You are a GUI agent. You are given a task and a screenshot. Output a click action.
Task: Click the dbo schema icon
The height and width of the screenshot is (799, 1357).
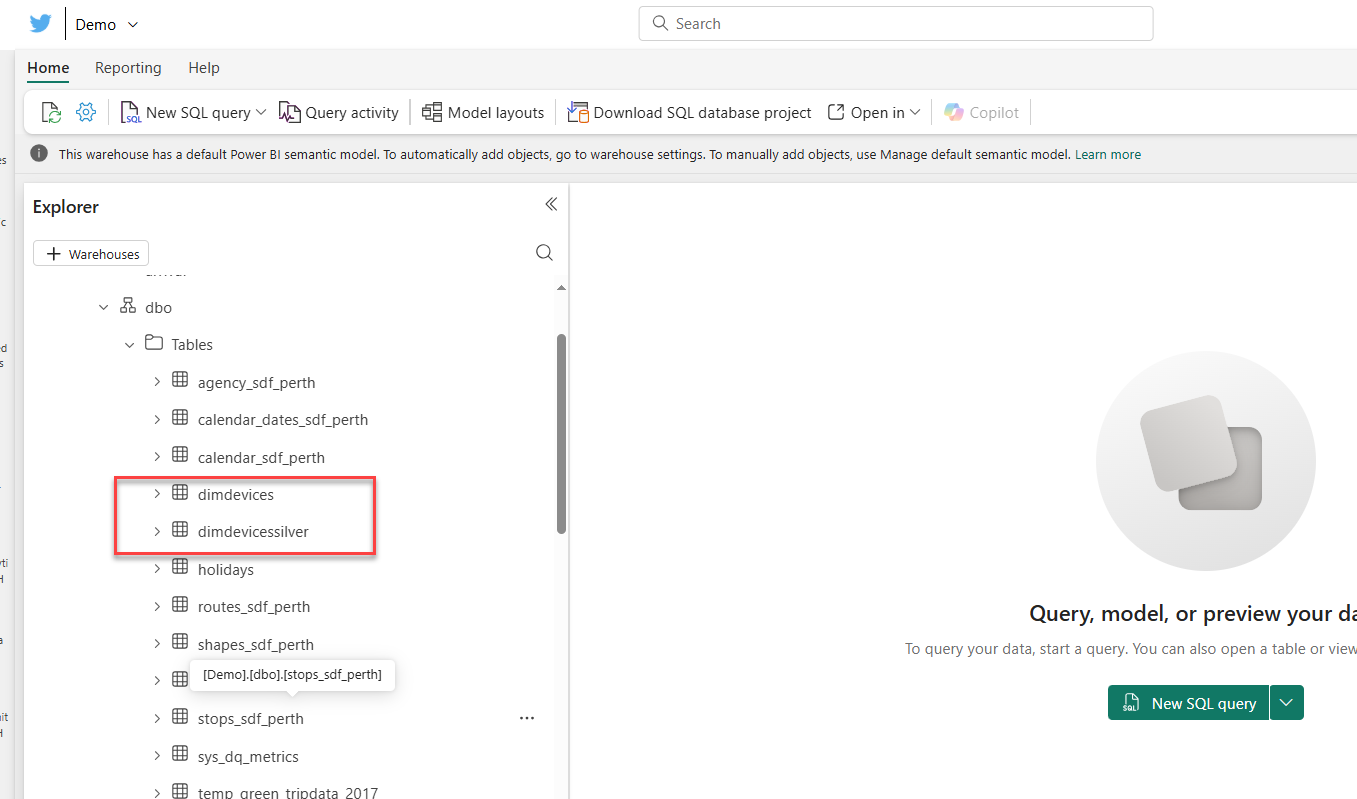pyautogui.click(x=127, y=307)
